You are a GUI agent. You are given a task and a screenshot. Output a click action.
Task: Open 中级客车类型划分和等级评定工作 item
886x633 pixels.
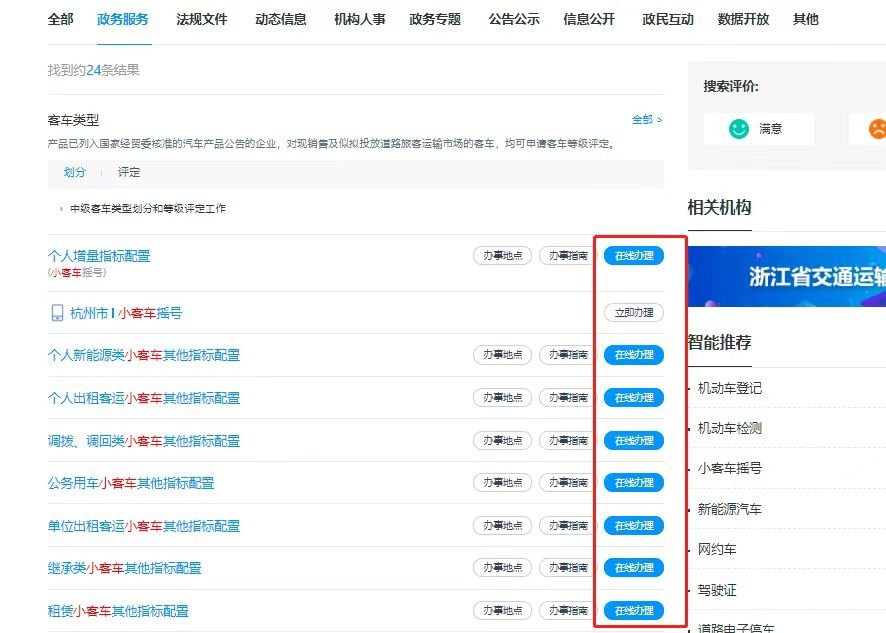pyautogui.click(x=148, y=209)
